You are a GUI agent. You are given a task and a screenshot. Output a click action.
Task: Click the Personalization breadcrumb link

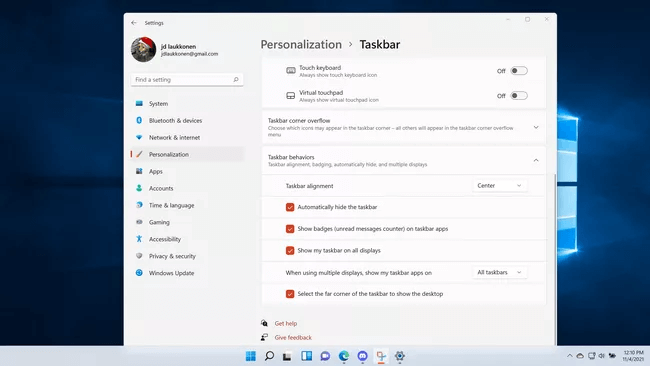(301, 44)
